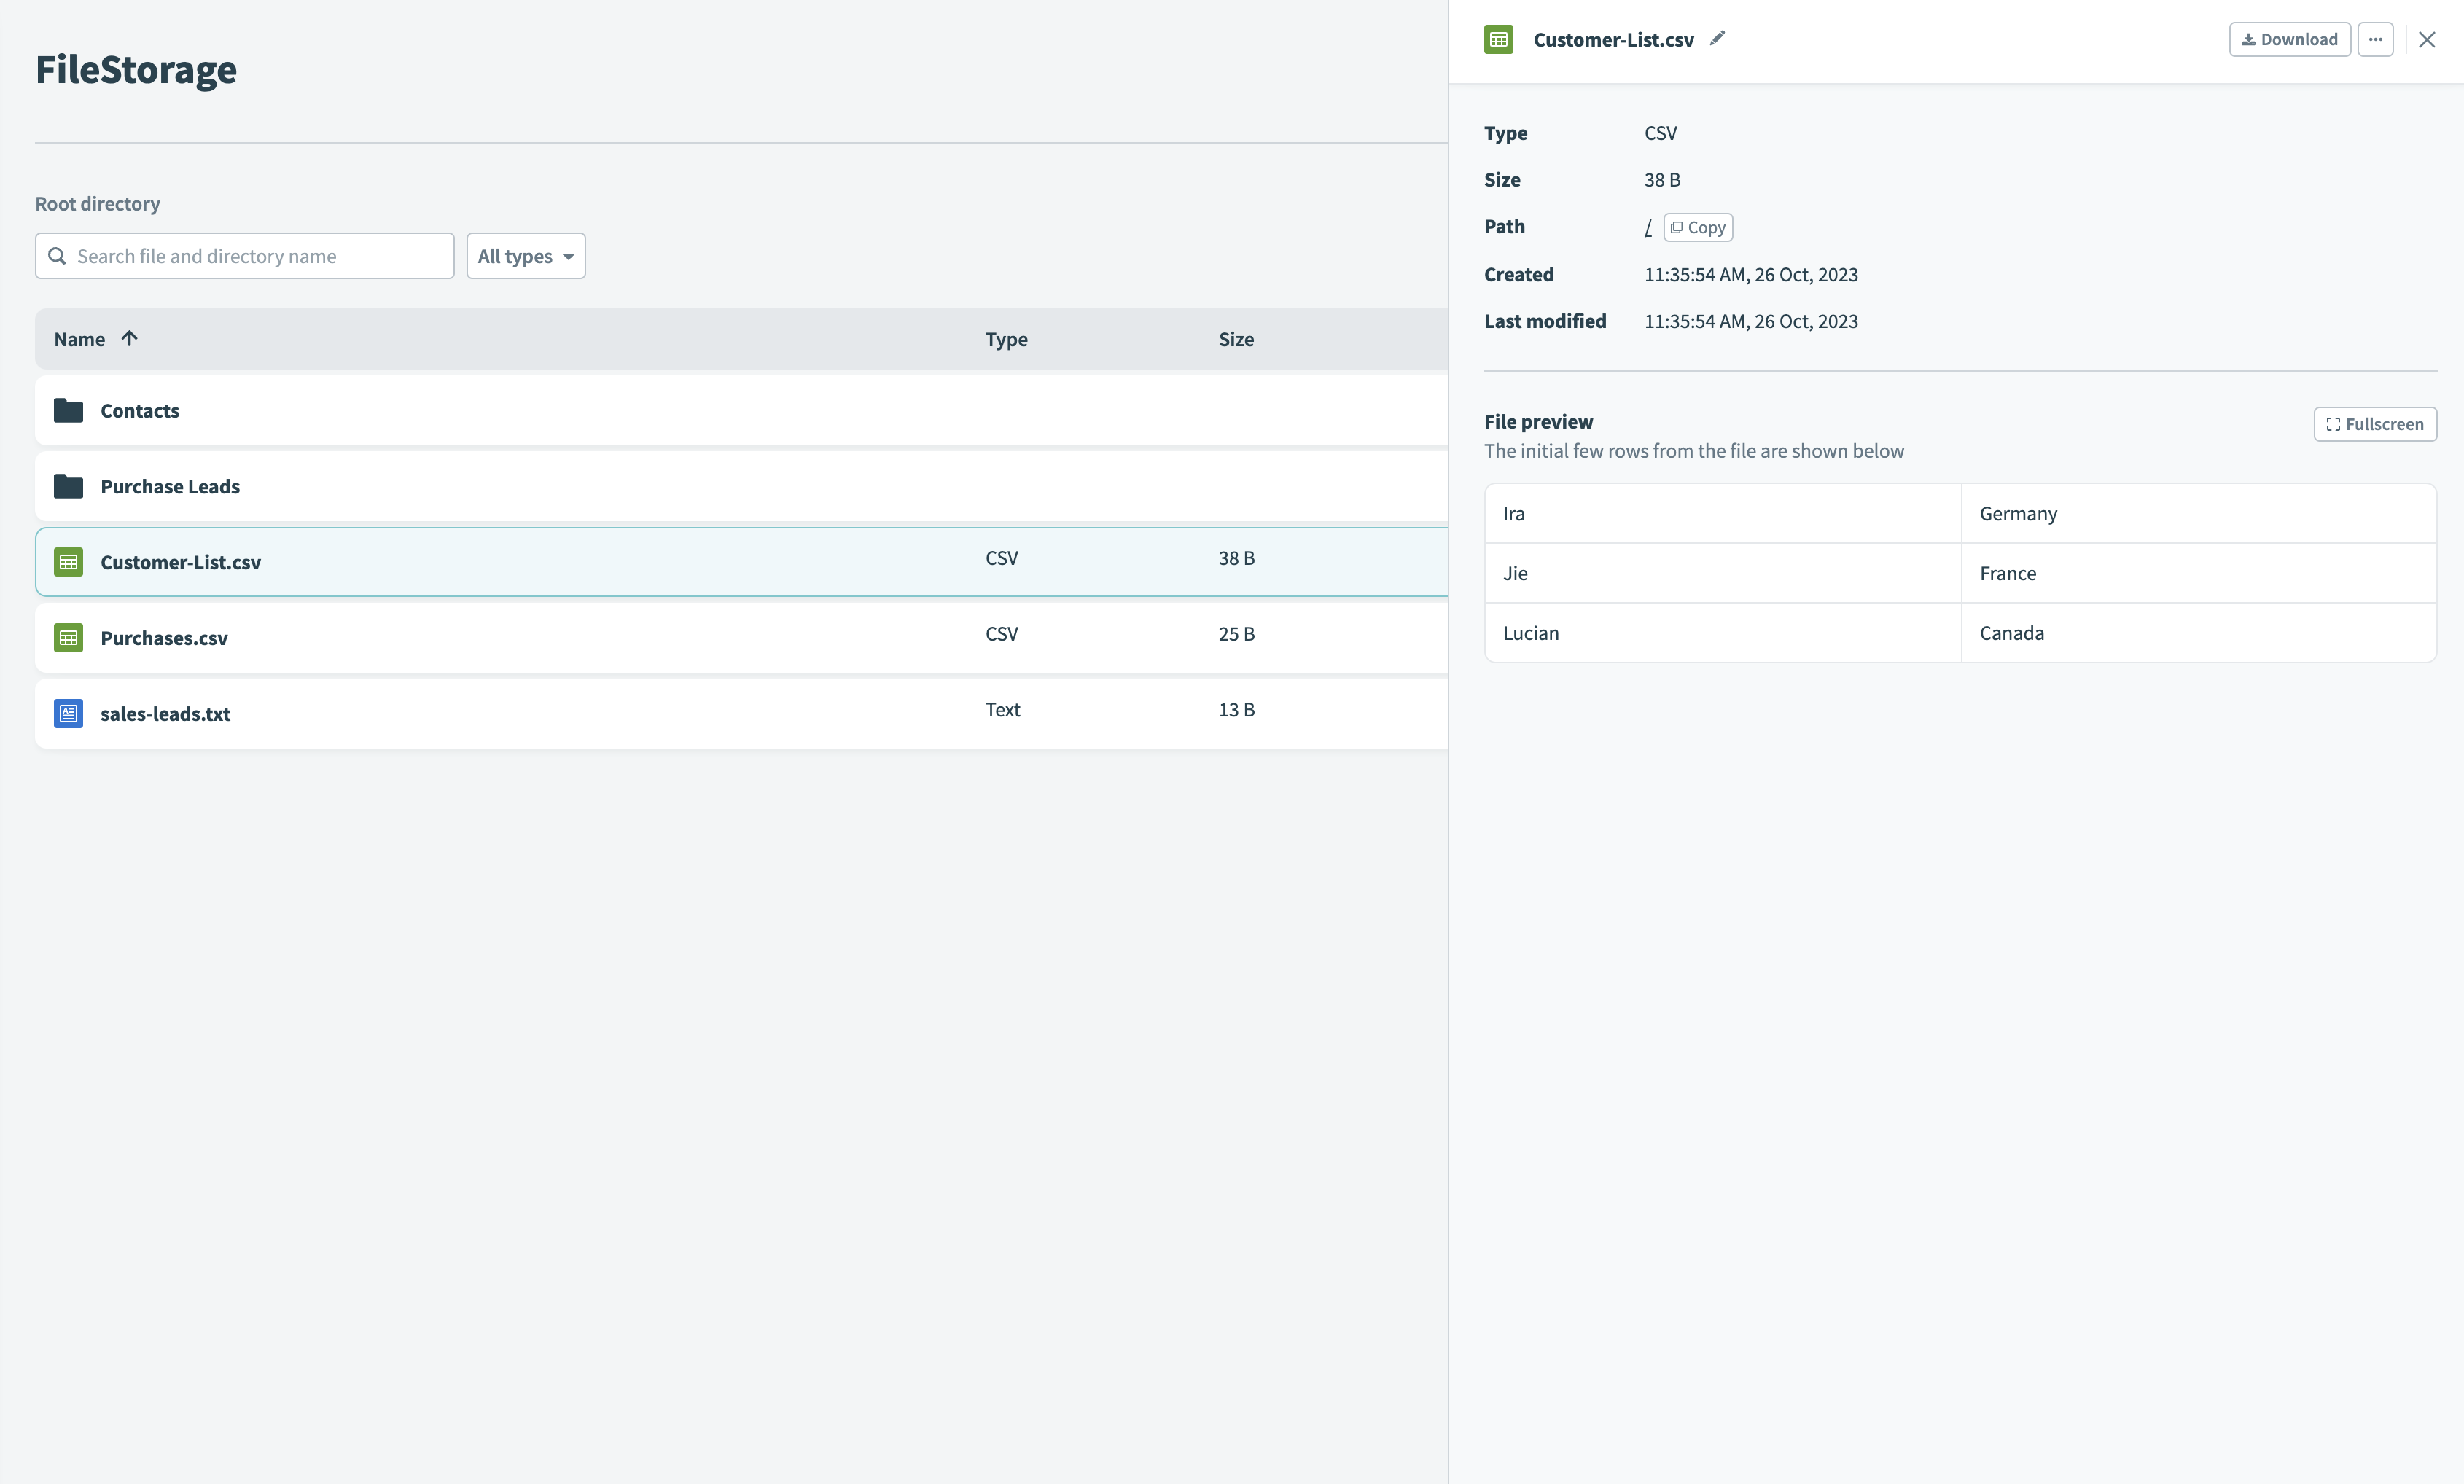Open the three-dots more options menu
The width and height of the screenshot is (2464, 1484).
click(2375, 40)
